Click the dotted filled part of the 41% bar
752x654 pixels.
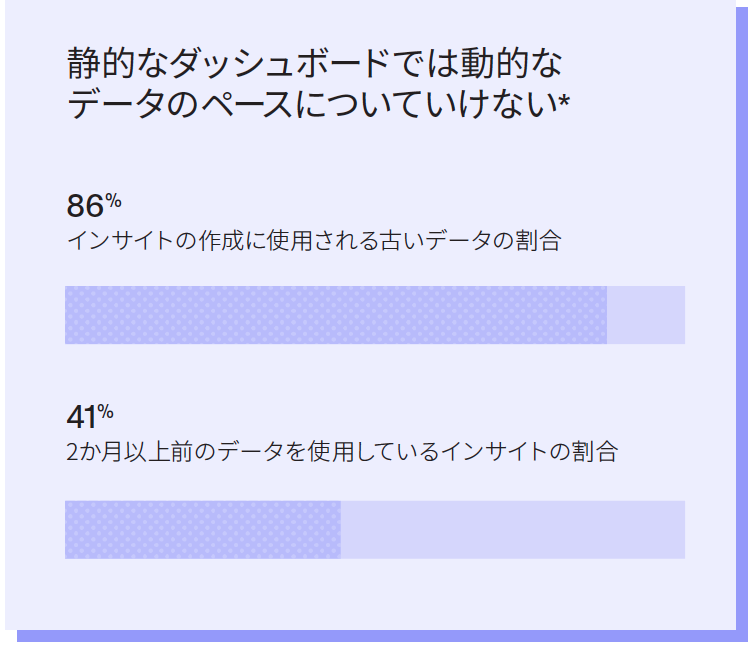point(203,530)
